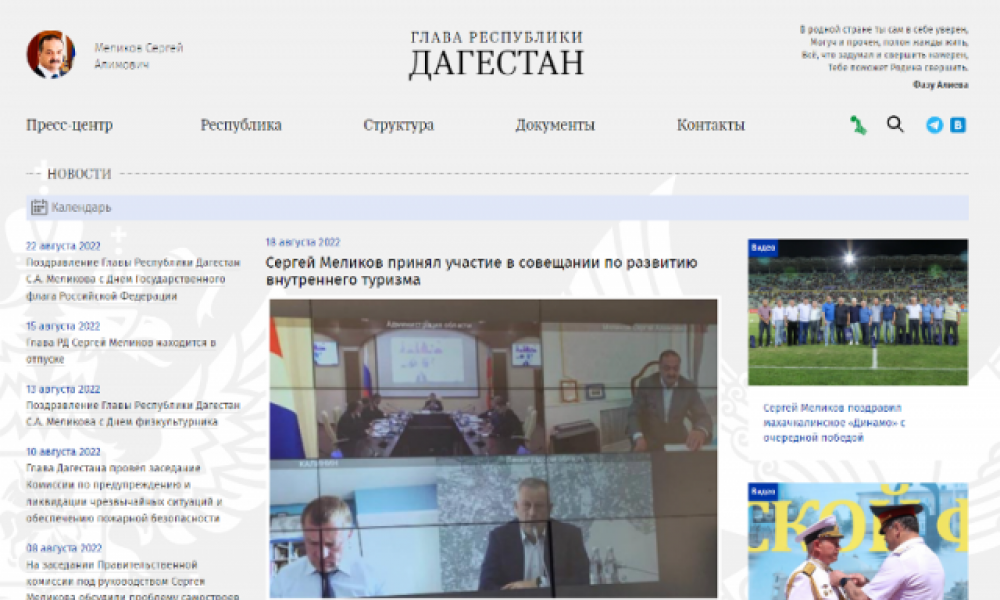Click Sergey Melikov's round portrait avatar
The width and height of the screenshot is (1000, 600).
pyautogui.click(x=50, y=55)
